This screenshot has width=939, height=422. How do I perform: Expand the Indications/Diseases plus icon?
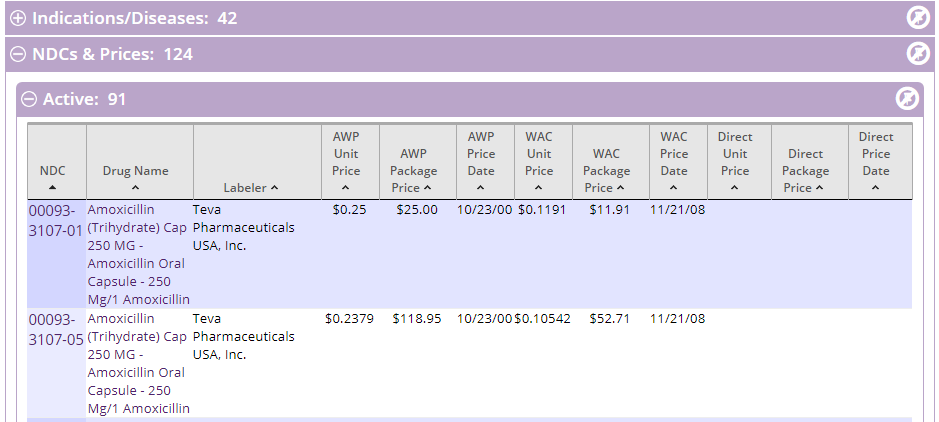pyautogui.click(x=19, y=19)
